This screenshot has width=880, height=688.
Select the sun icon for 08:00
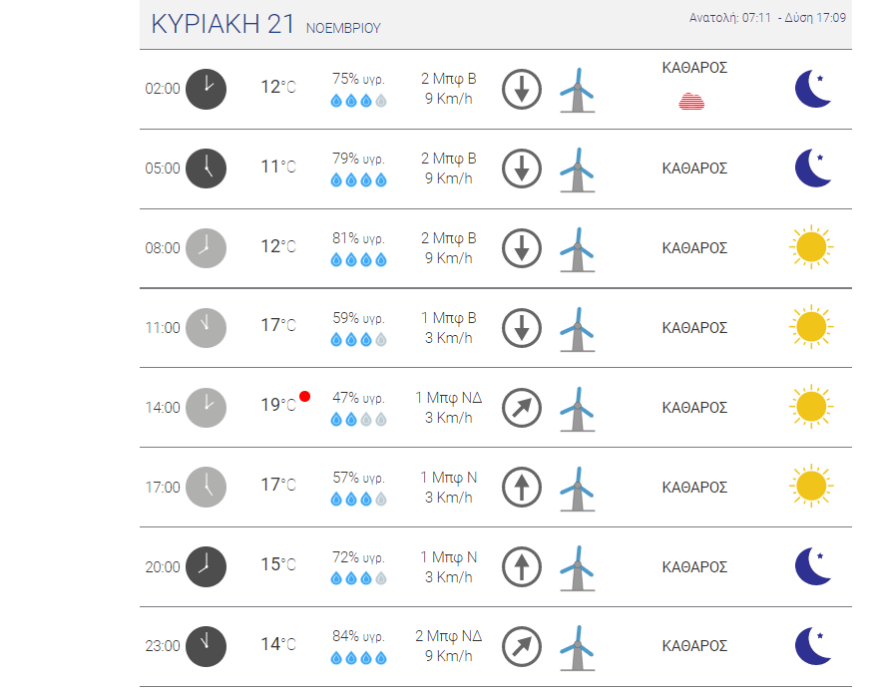811,247
